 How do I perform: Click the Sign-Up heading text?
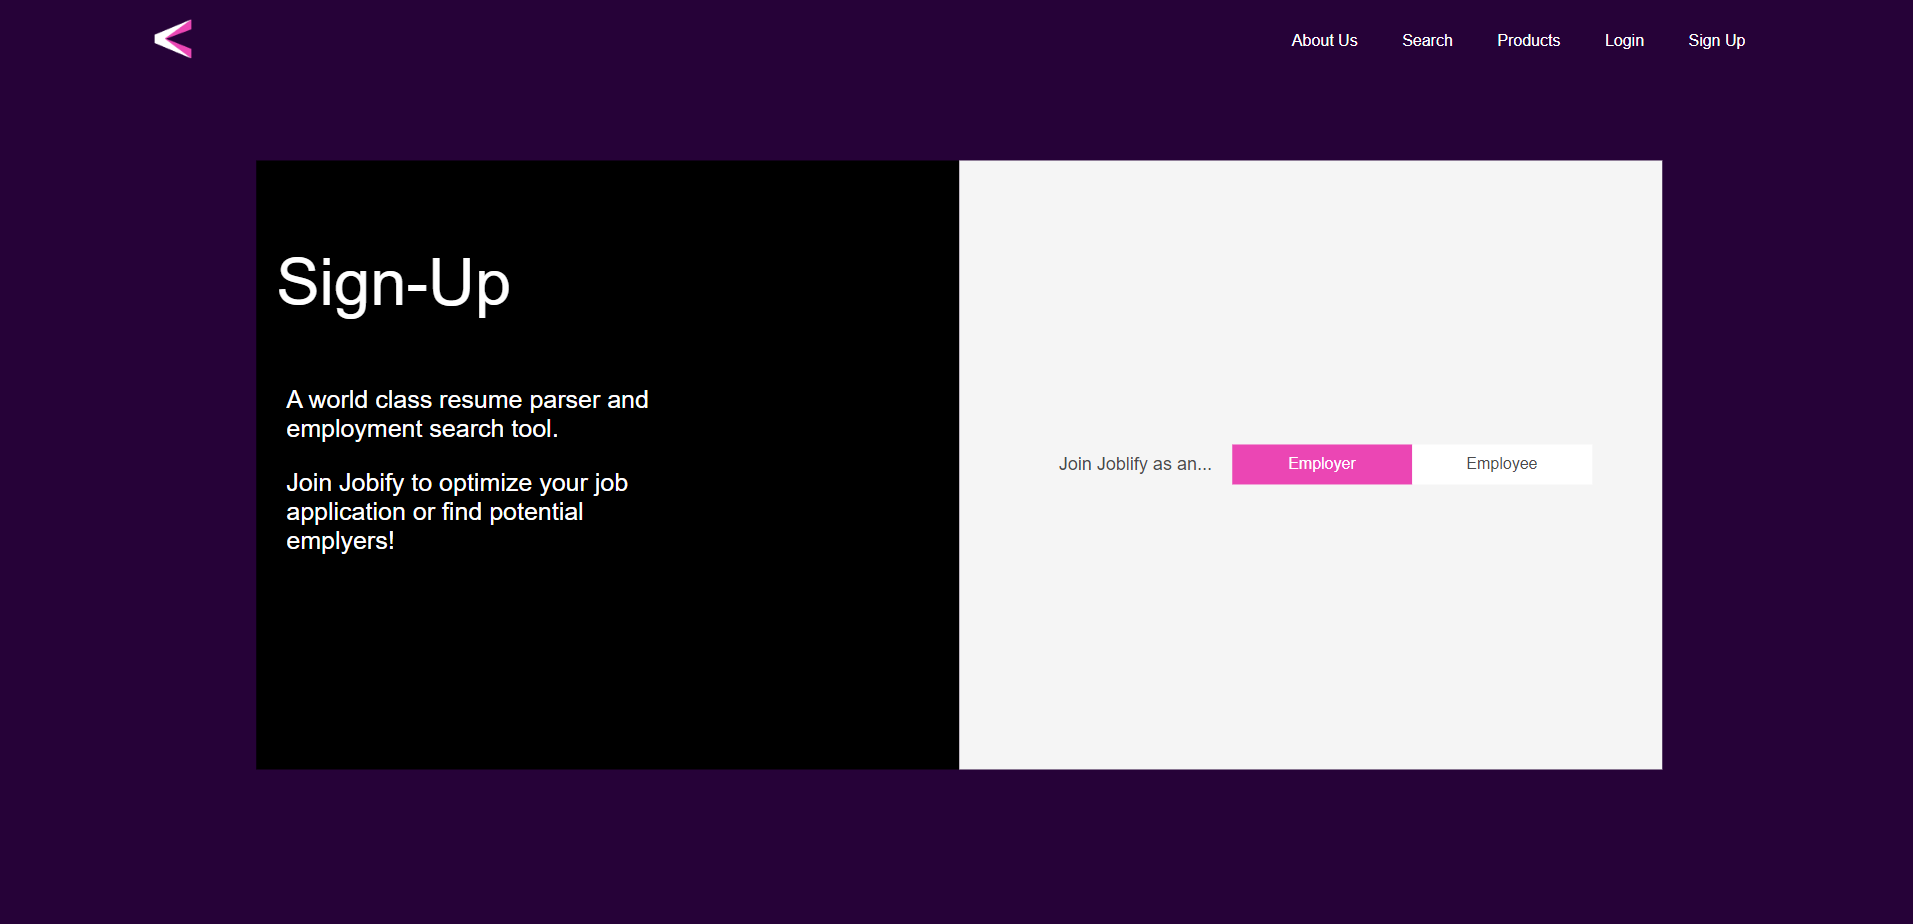(x=393, y=283)
